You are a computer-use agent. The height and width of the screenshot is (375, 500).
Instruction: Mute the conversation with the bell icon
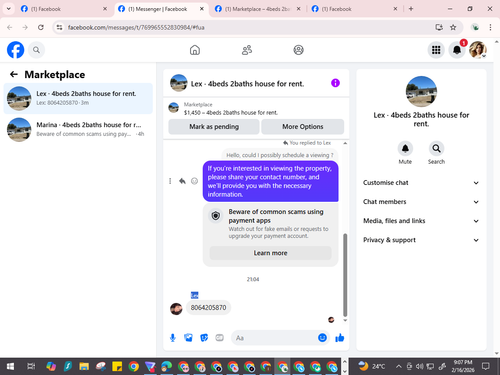tap(405, 148)
